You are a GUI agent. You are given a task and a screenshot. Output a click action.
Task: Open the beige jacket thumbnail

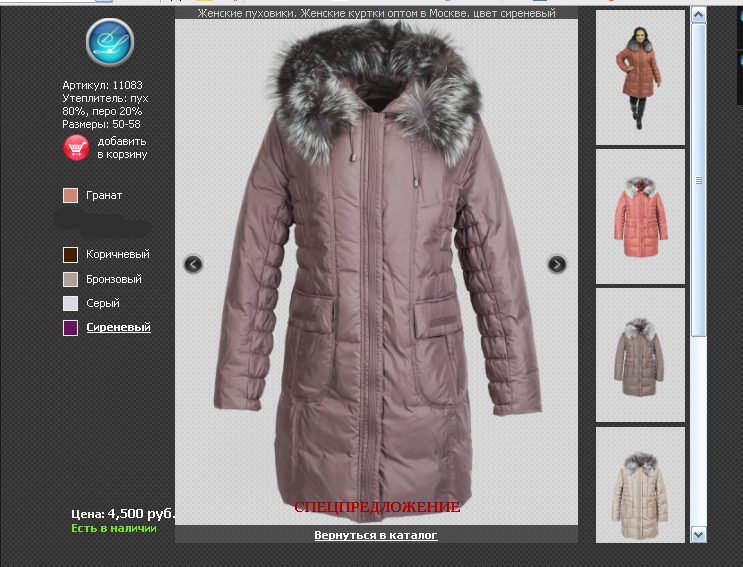pos(640,485)
